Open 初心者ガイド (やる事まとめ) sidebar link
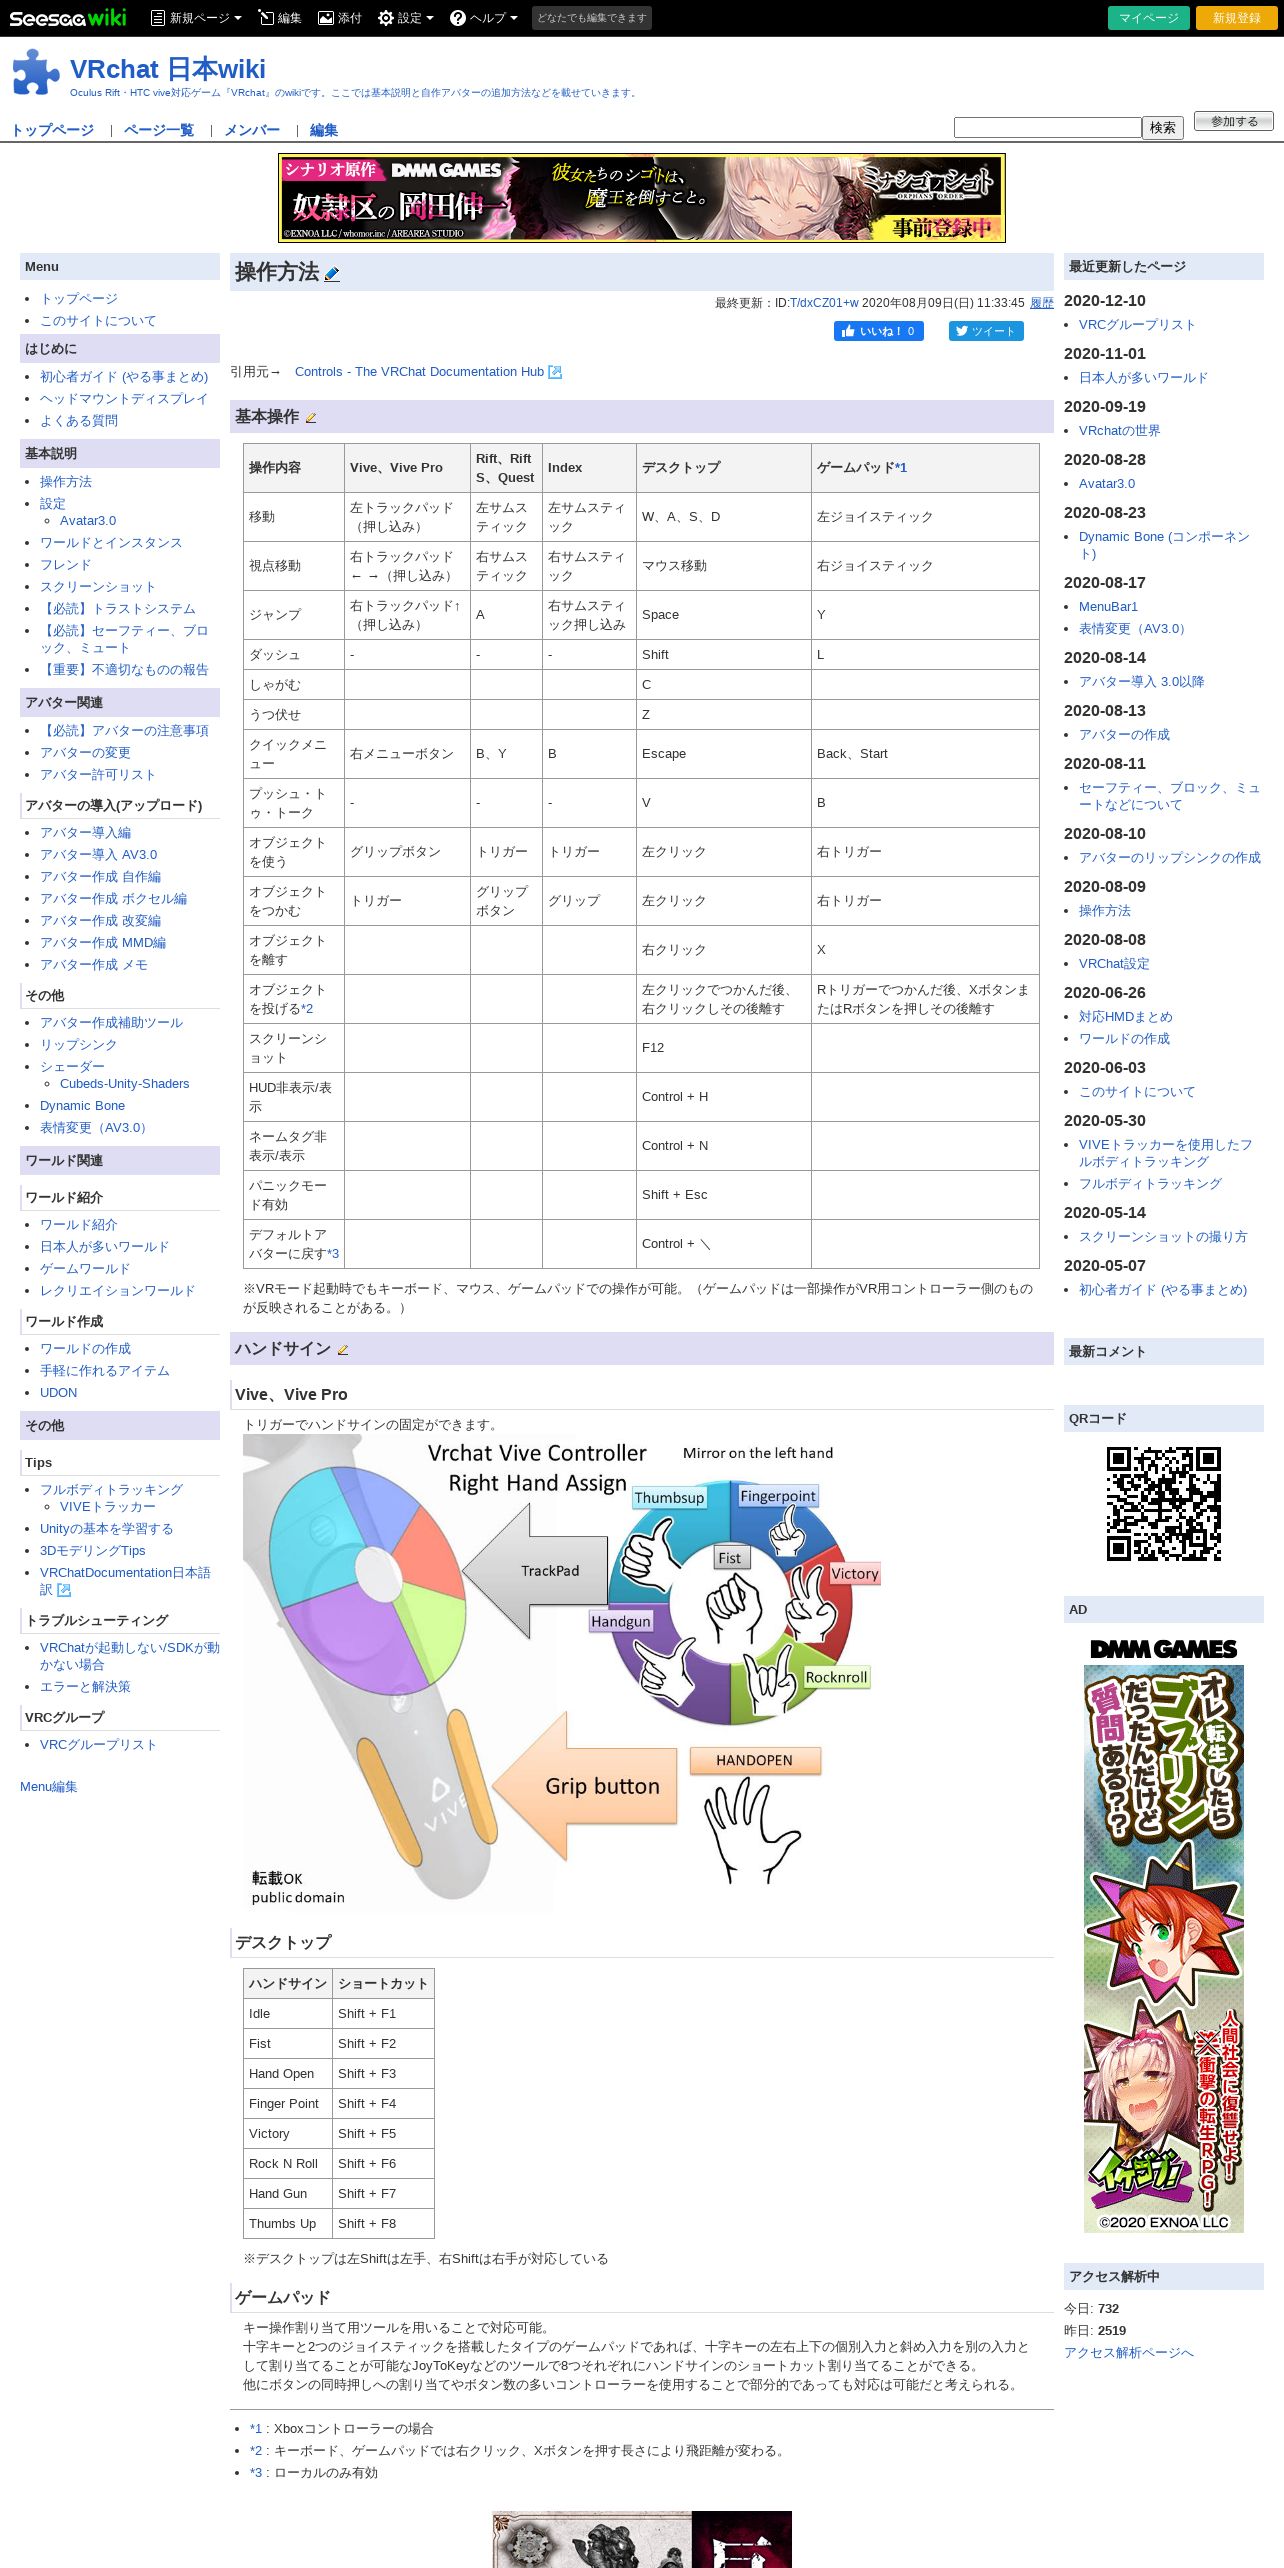 tap(124, 377)
